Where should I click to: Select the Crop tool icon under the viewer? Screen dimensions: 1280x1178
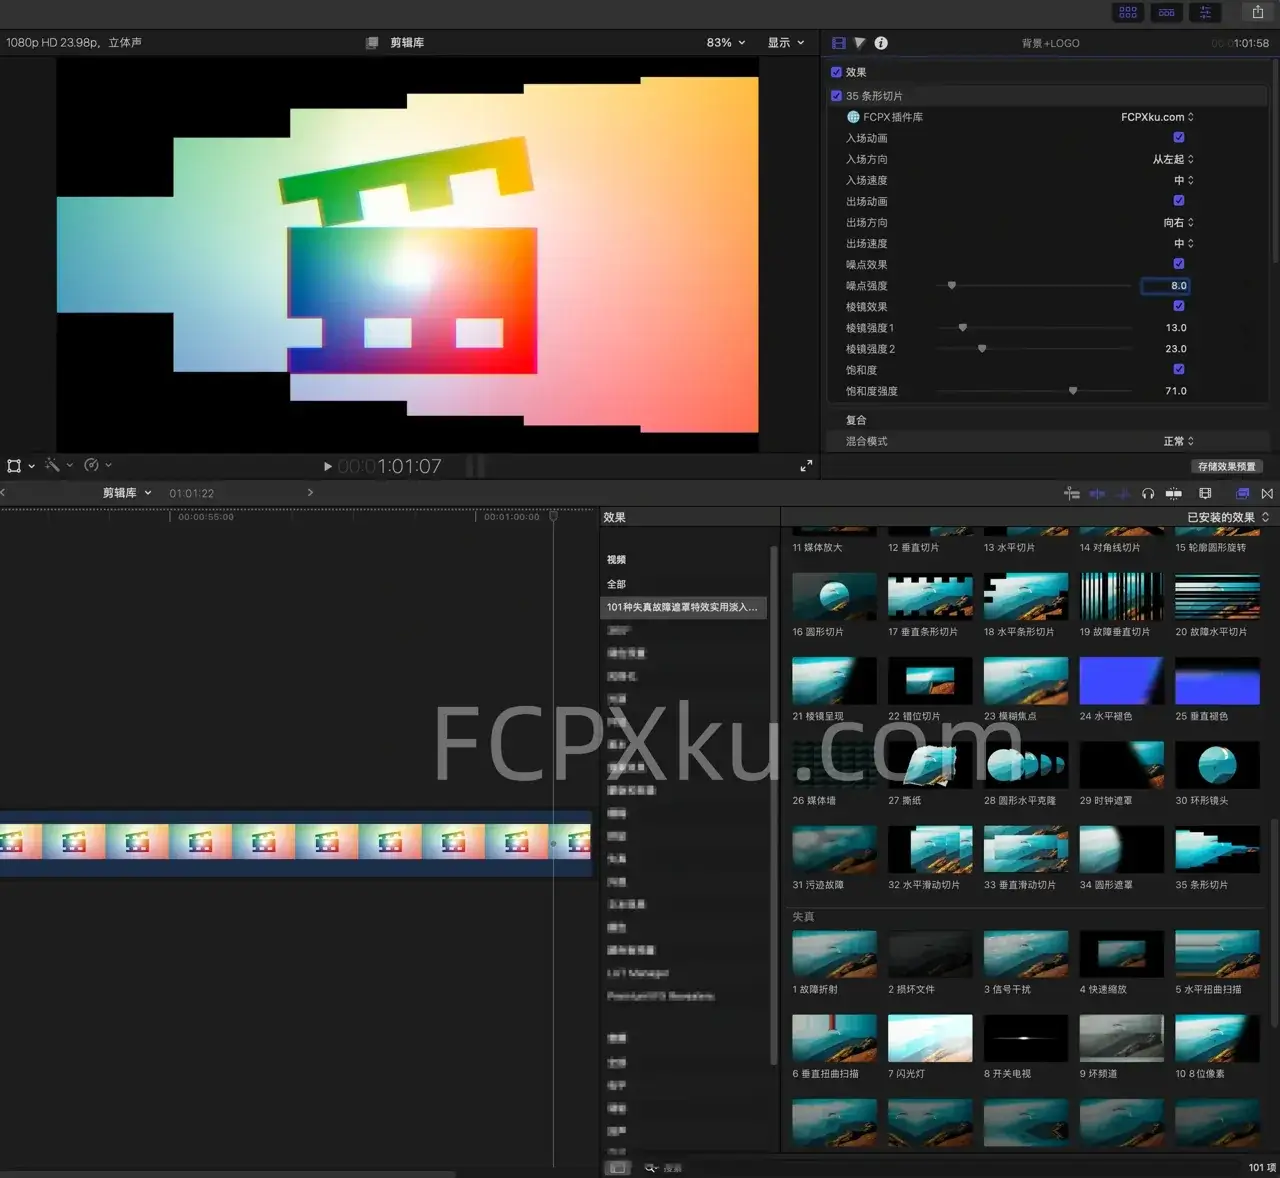(x=13, y=465)
